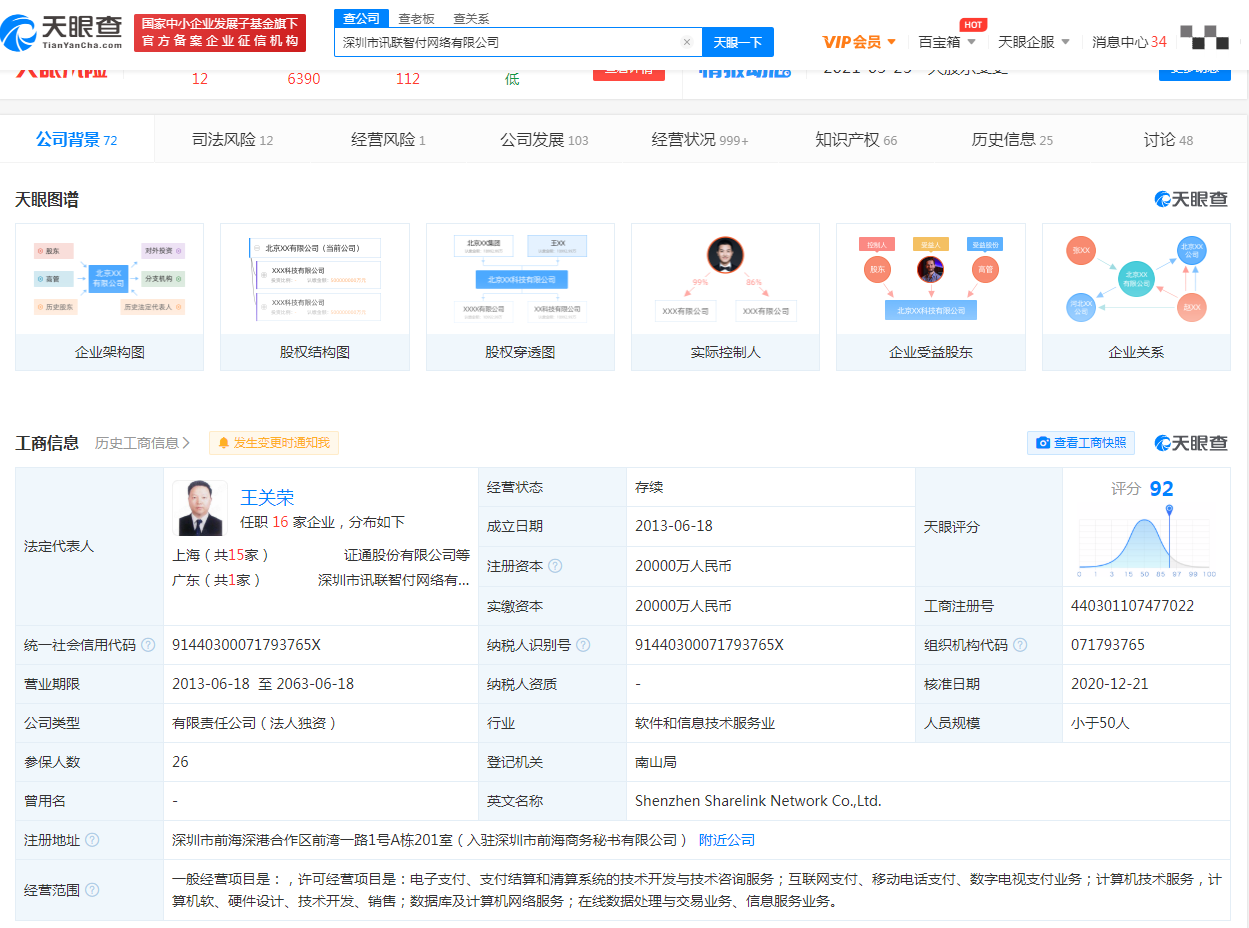Open the 经营状况 tab

pos(700,140)
